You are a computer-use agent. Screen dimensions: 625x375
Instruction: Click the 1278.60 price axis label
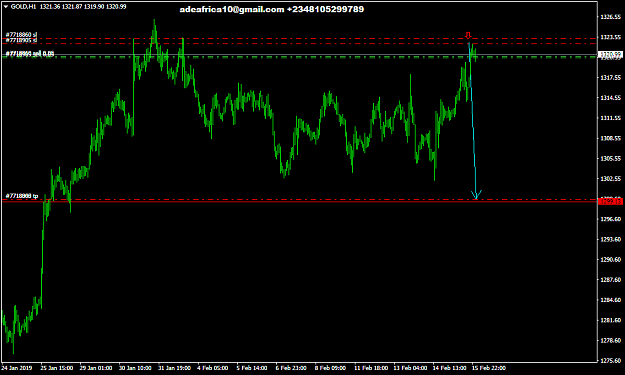[611, 340]
